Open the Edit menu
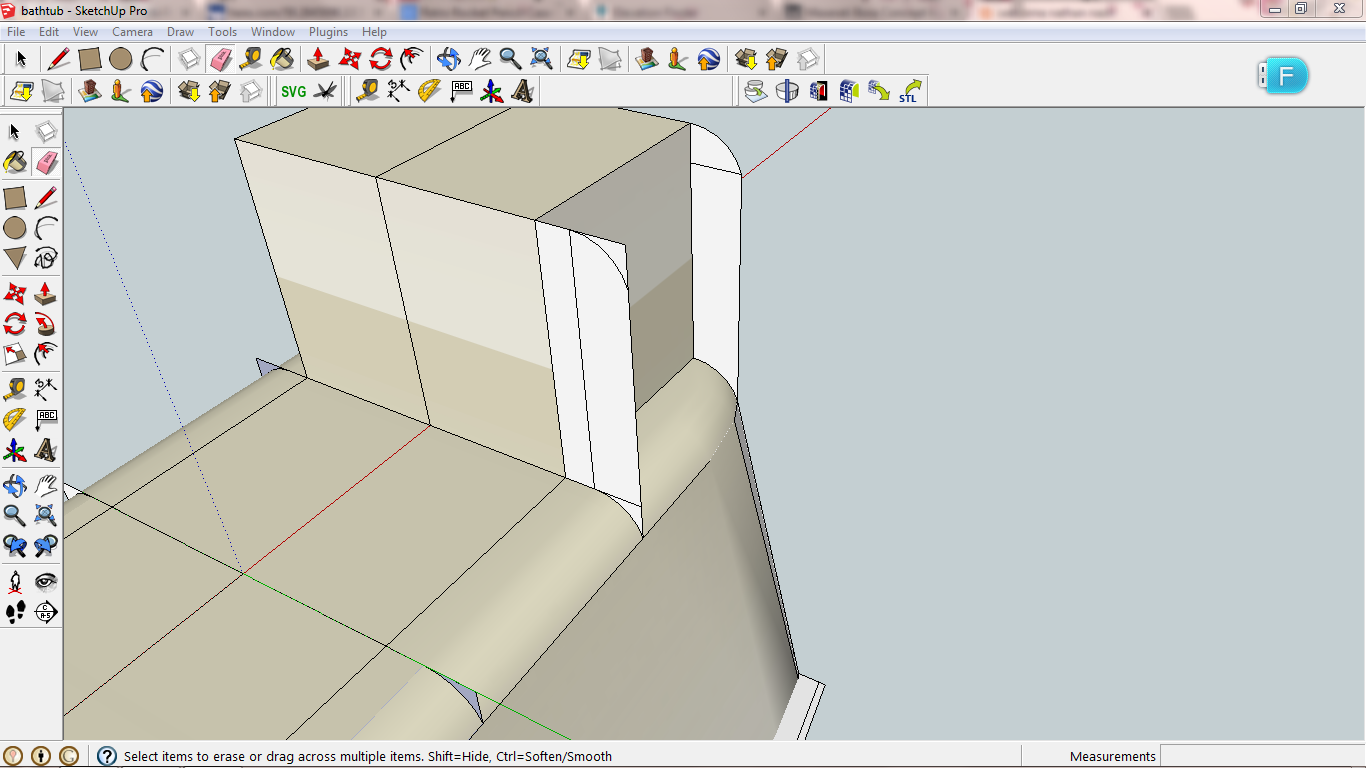 (x=49, y=32)
